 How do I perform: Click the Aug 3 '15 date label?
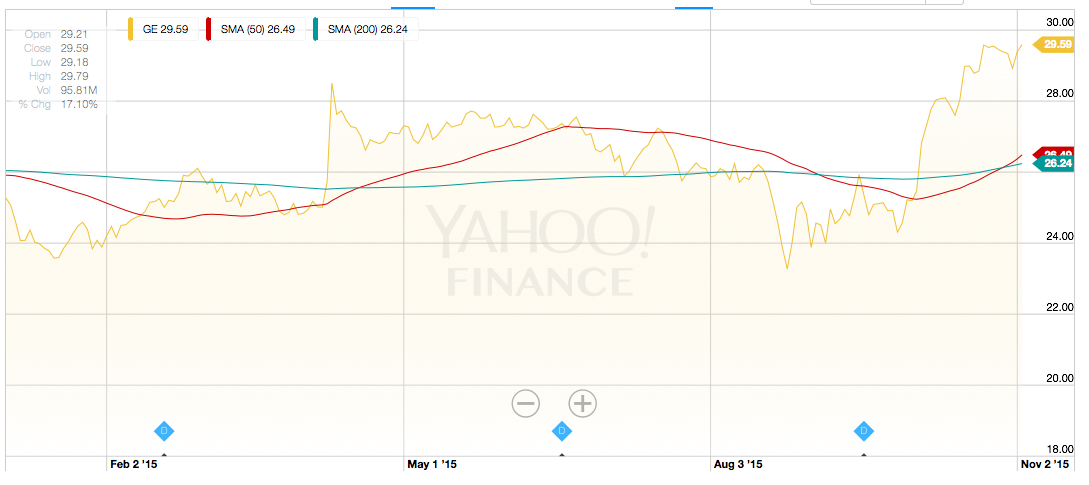(x=737, y=465)
